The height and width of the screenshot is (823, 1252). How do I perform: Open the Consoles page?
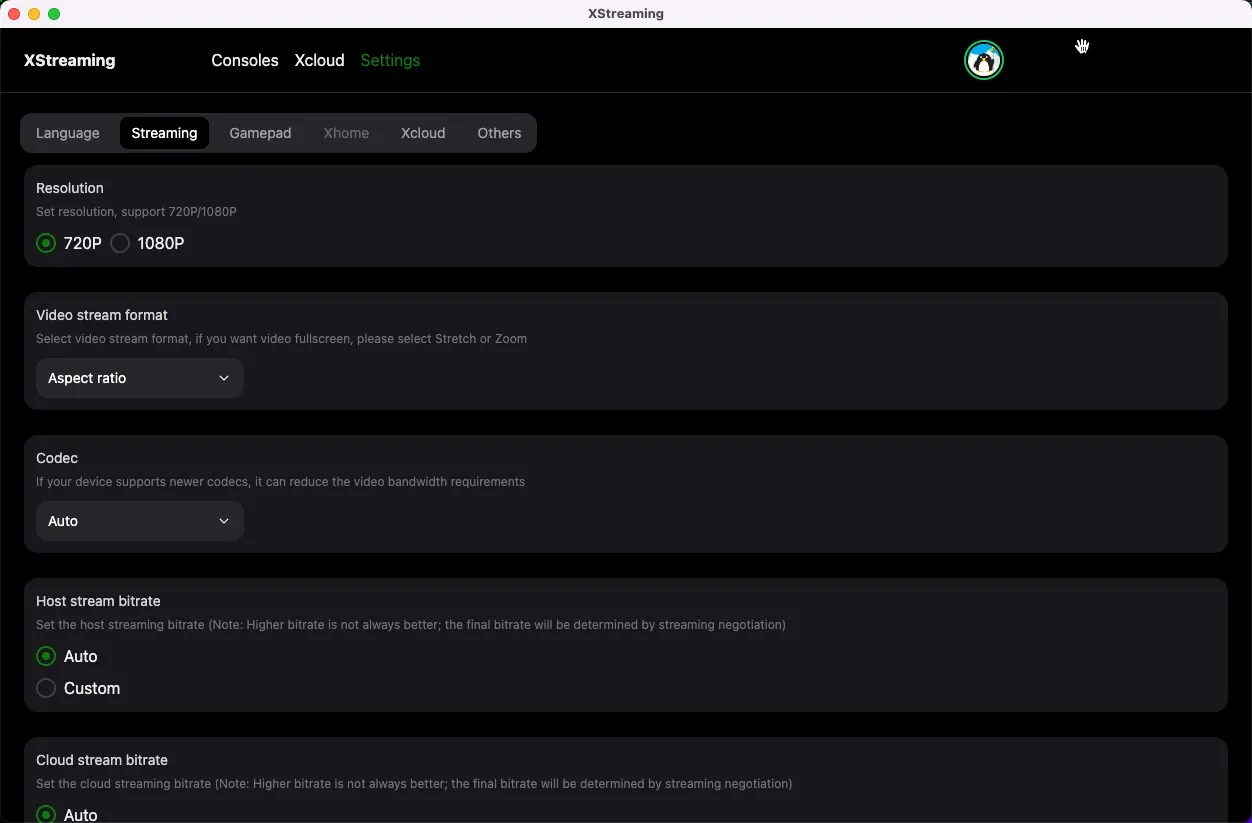pos(244,60)
